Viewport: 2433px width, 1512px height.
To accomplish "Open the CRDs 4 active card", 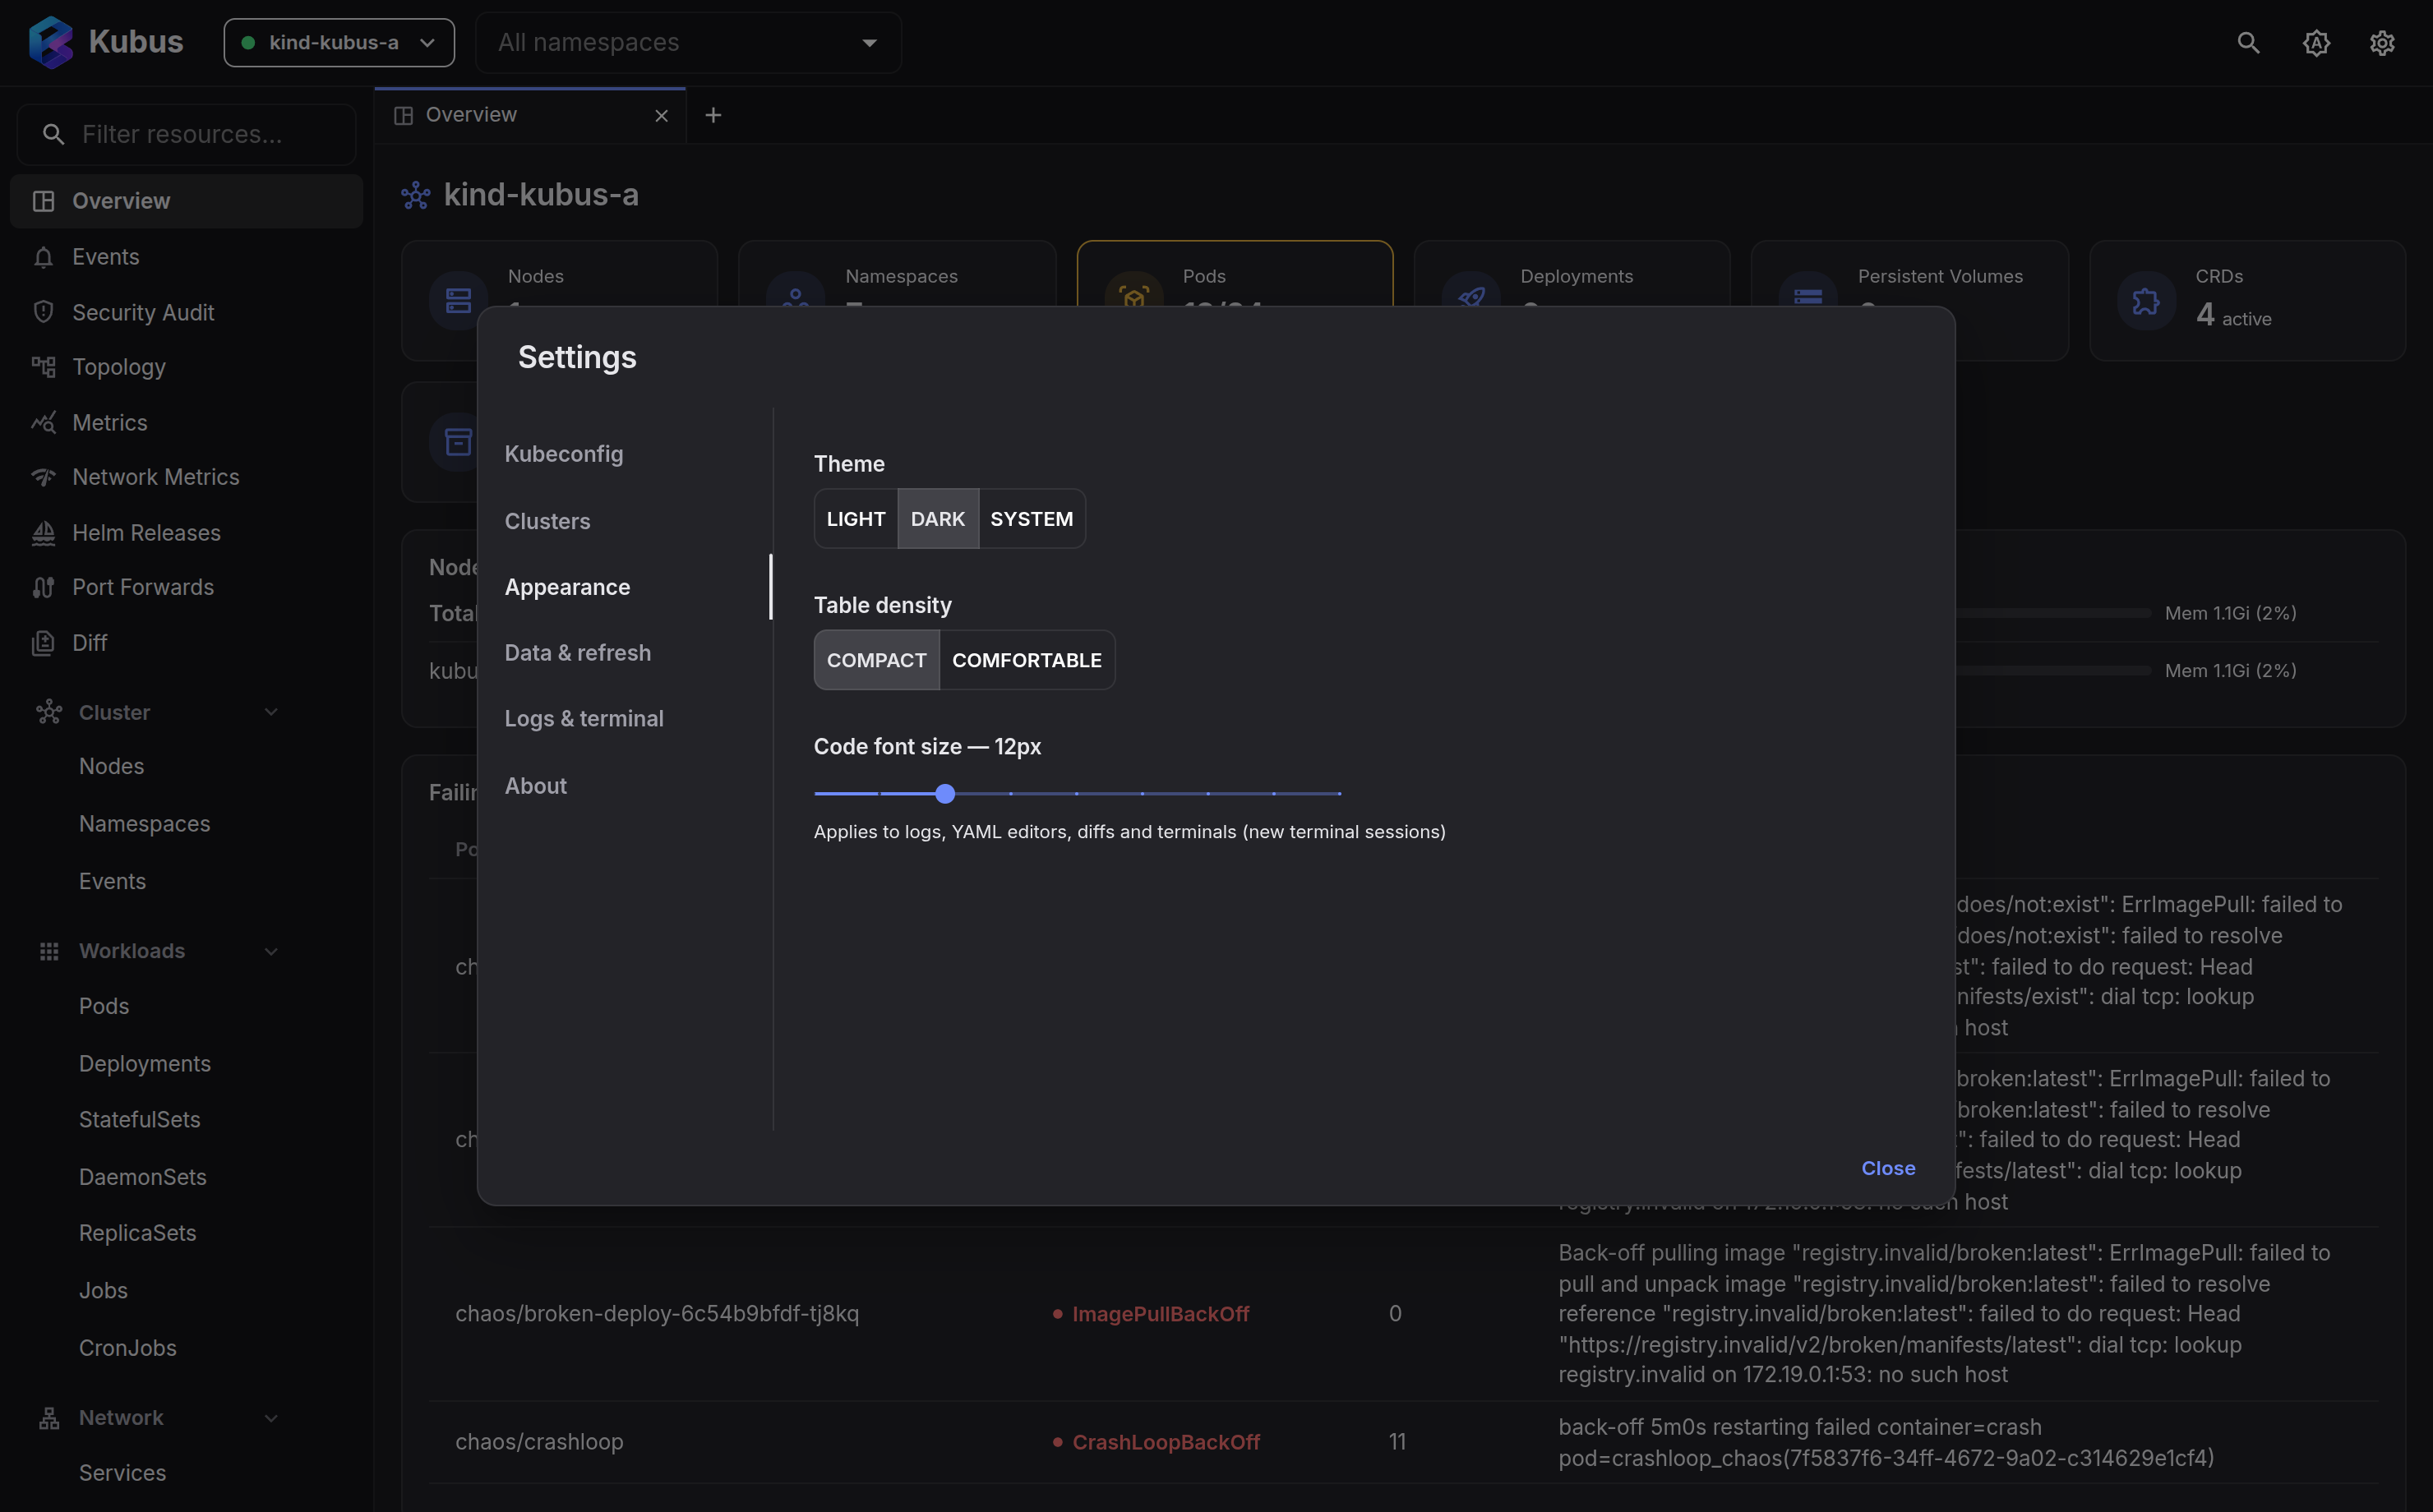I will (2247, 300).
